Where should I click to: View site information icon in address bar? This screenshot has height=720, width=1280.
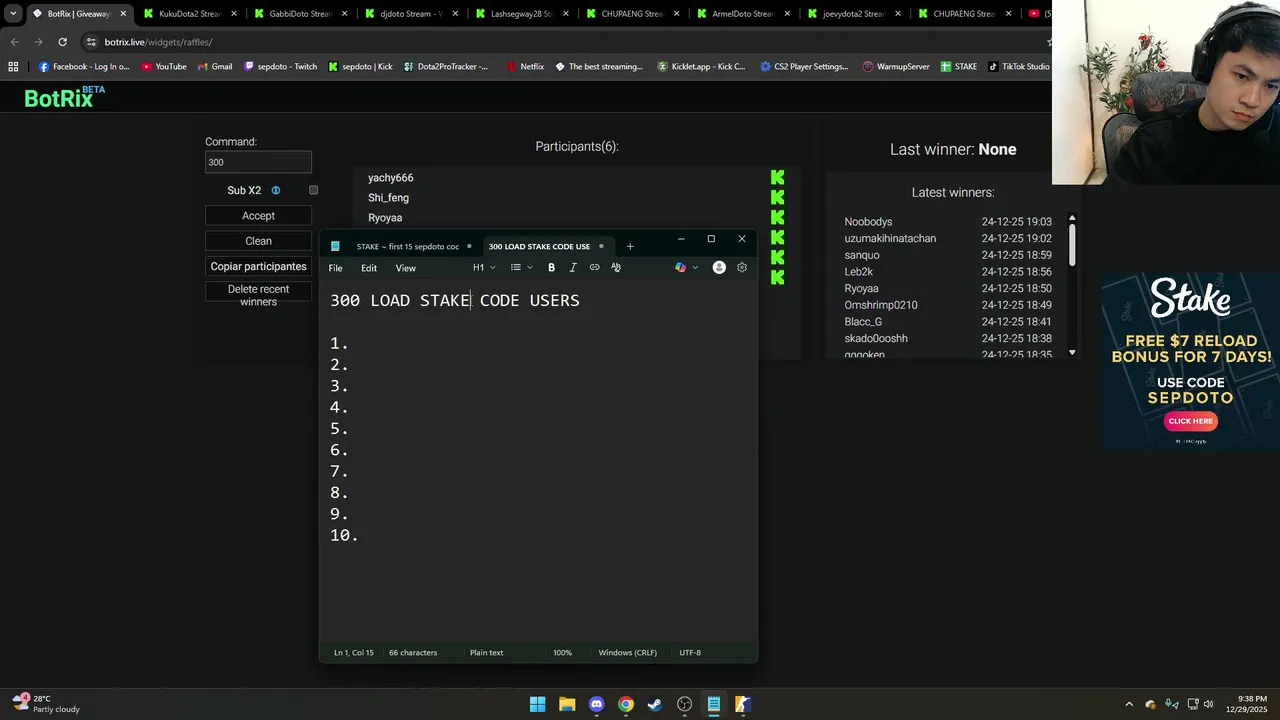point(91,42)
